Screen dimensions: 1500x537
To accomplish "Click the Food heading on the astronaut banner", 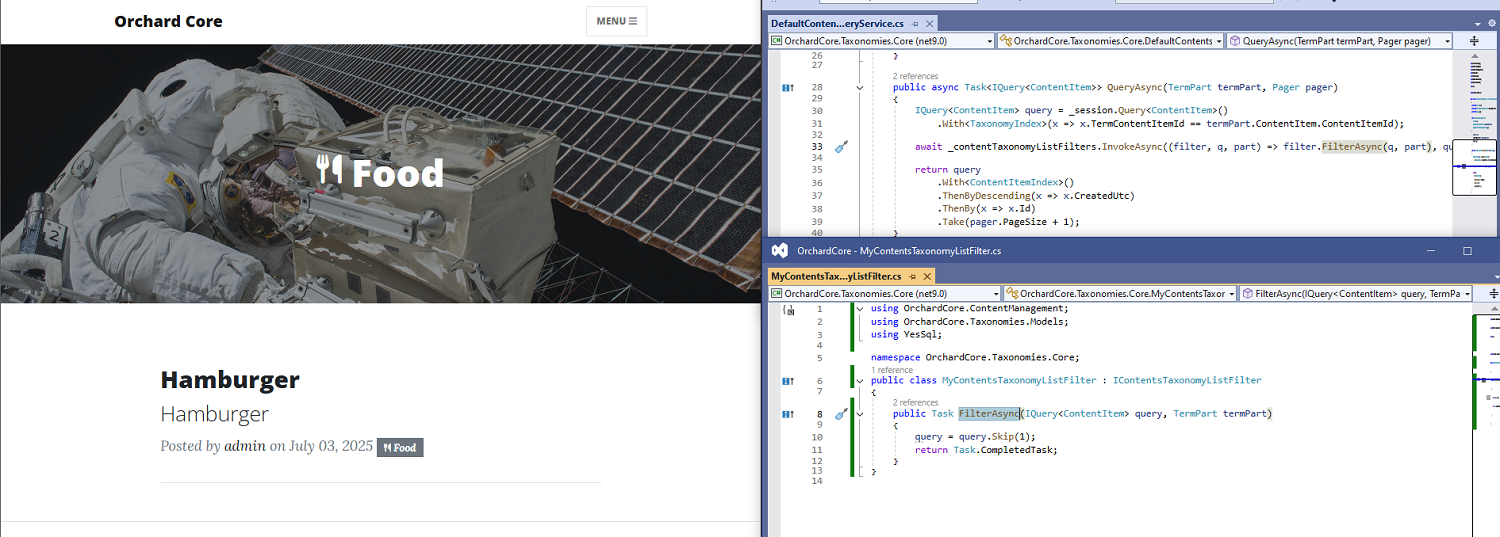I will tap(397, 173).
